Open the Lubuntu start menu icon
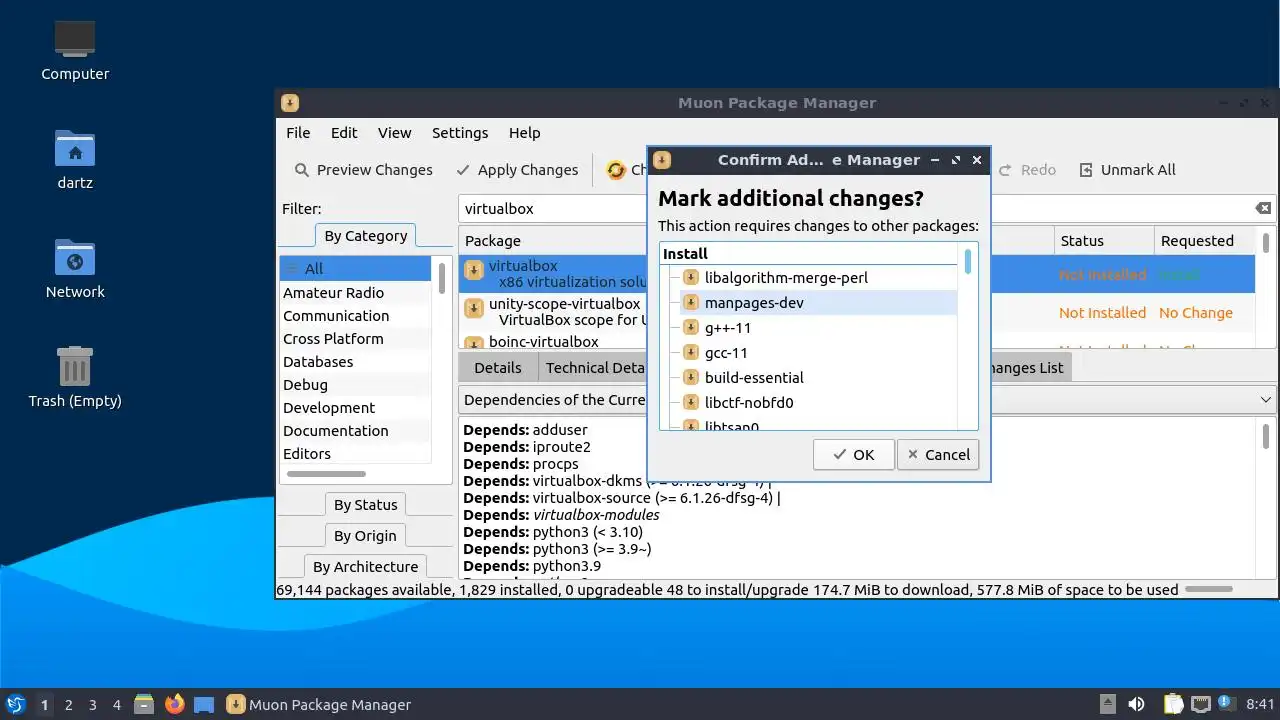This screenshot has height=720, width=1280. coord(15,704)
